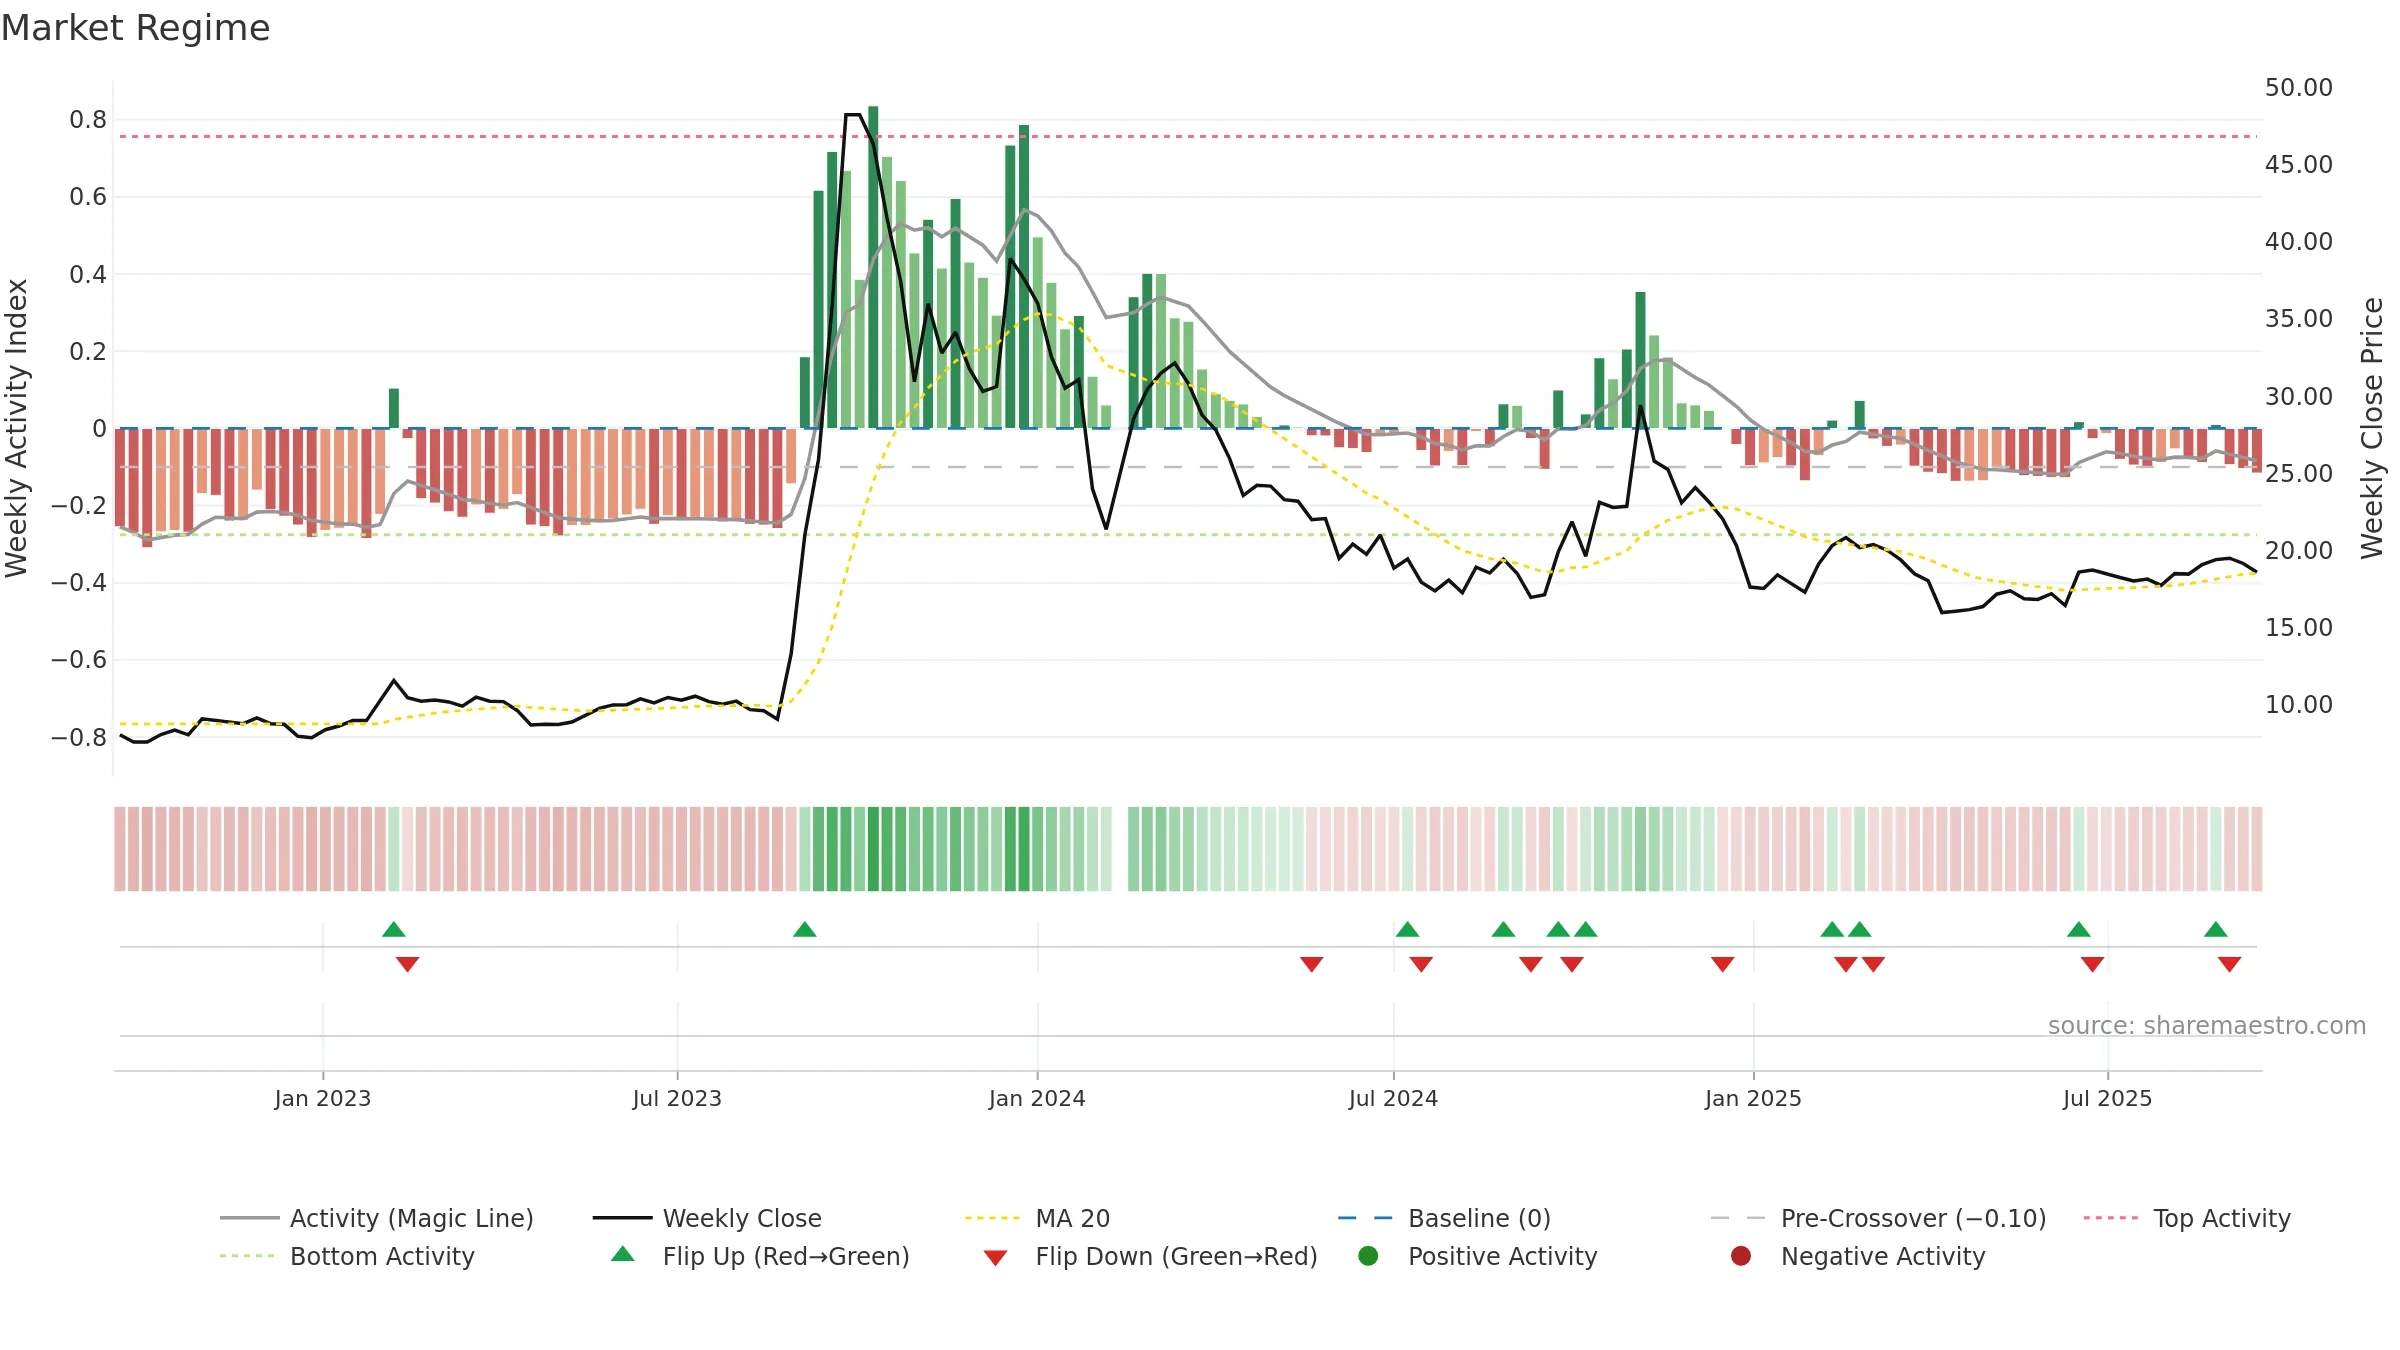2400x1350 pixels.
Task: Click the Market Regime chart title
Action: [135, 28]
